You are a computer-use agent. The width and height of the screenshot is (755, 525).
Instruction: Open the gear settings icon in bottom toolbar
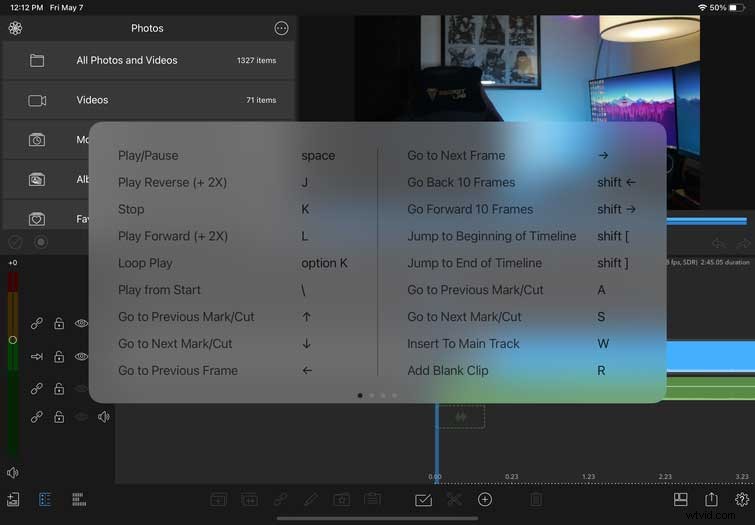point(741,499)
